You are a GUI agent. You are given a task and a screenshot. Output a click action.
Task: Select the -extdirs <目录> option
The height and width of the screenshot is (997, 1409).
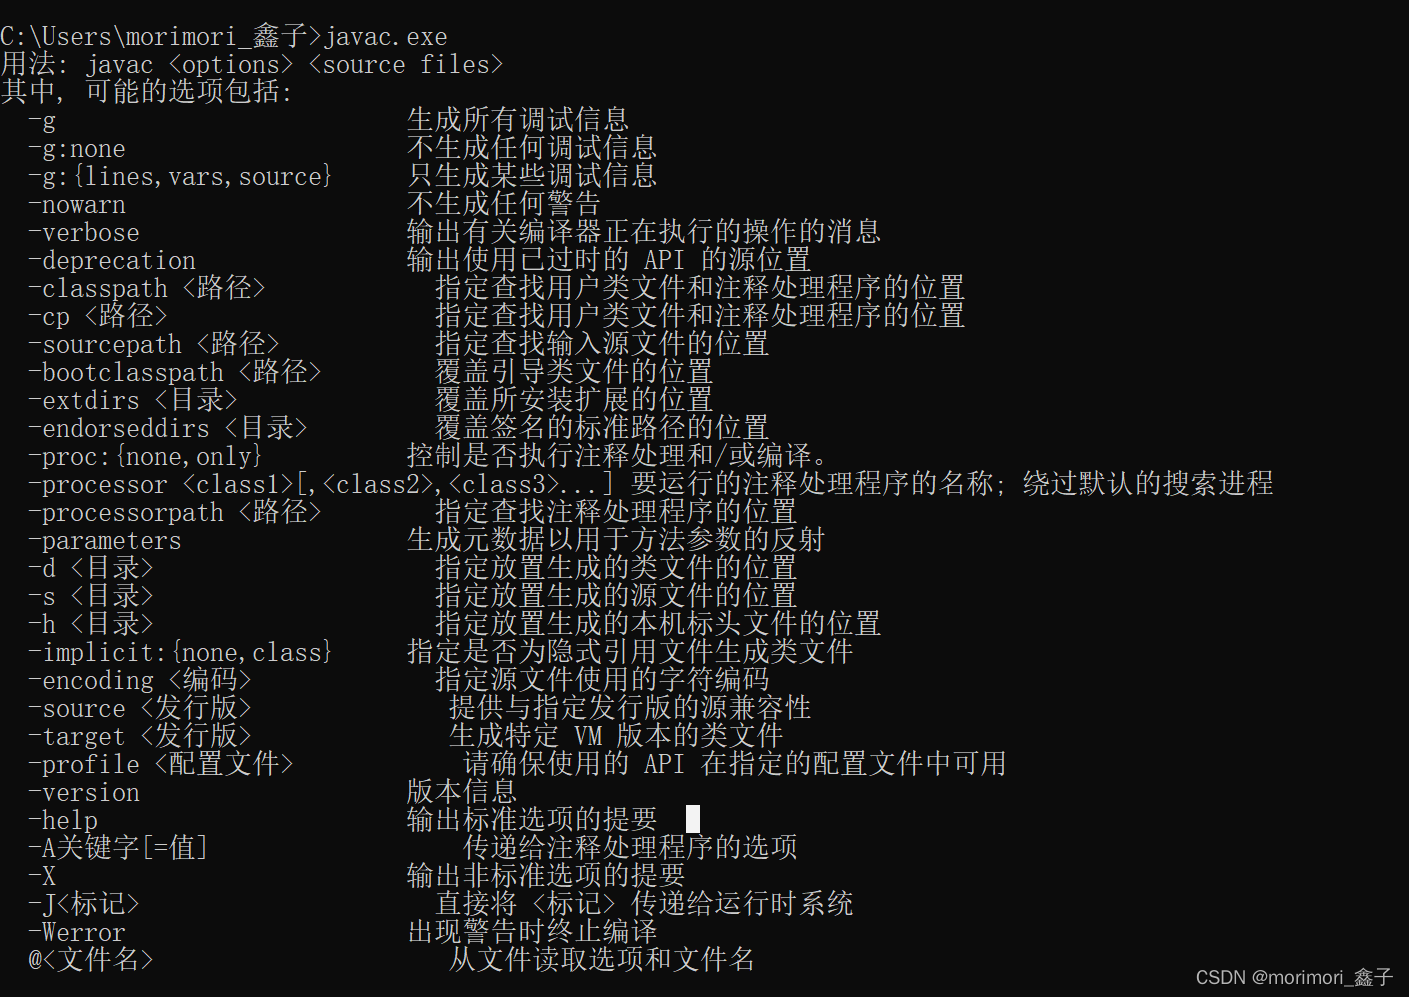click(133, 401)
